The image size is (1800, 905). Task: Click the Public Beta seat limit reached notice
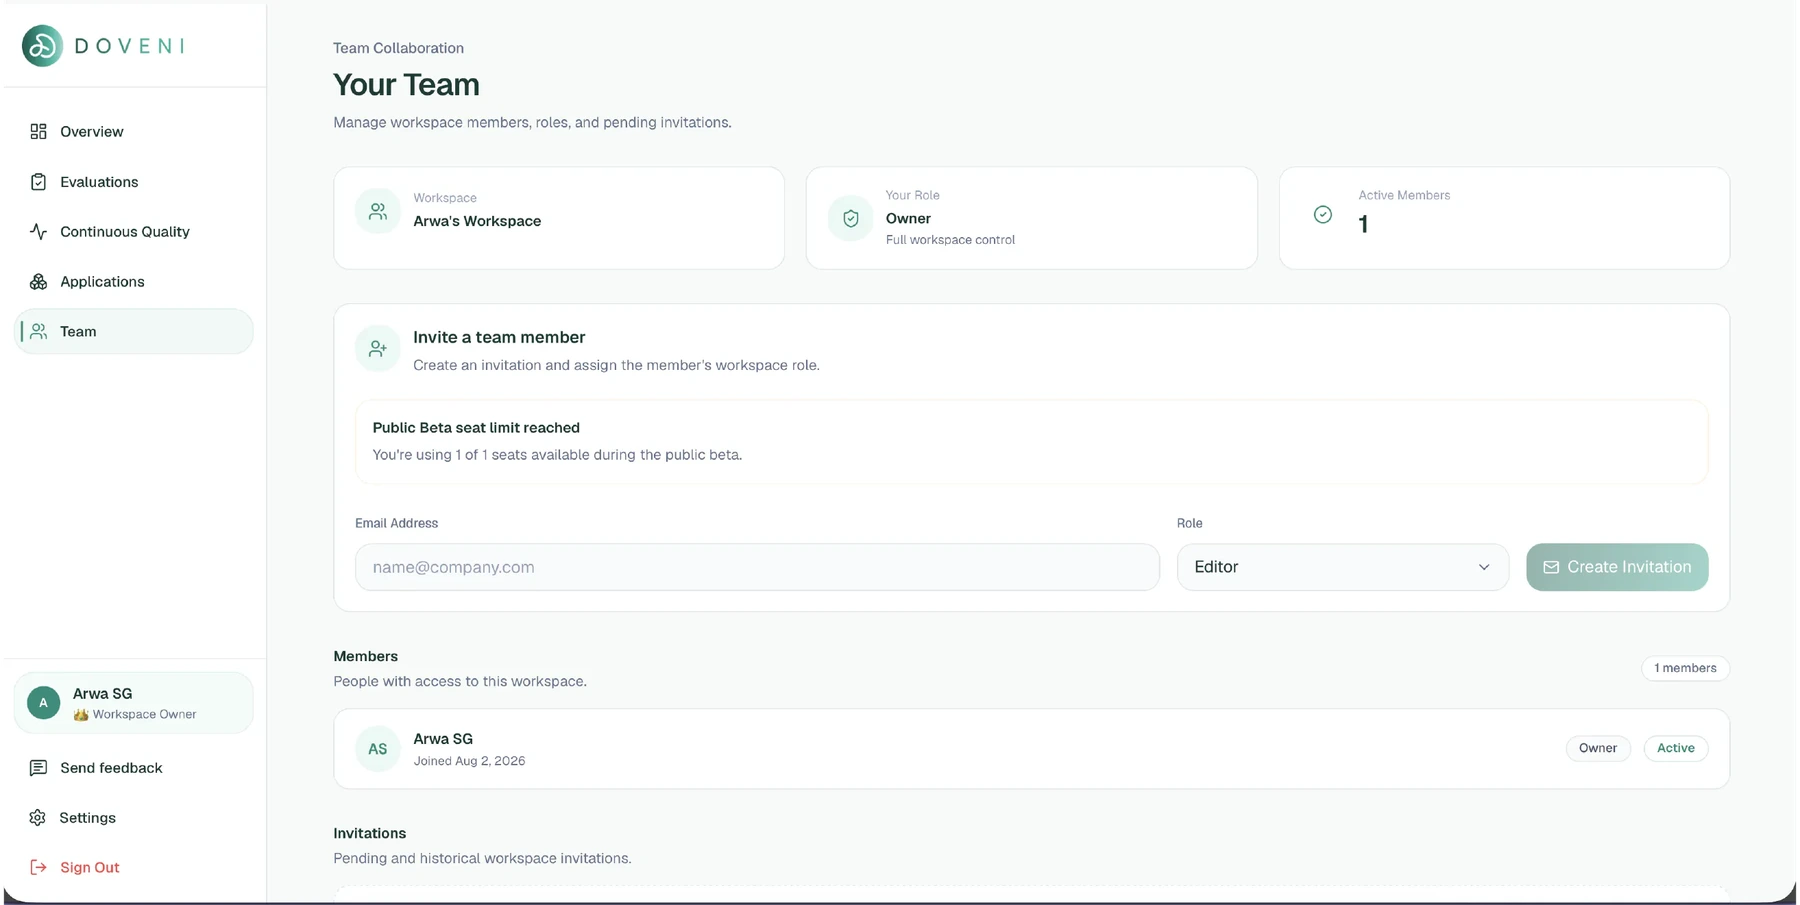tap(1031, 442)
